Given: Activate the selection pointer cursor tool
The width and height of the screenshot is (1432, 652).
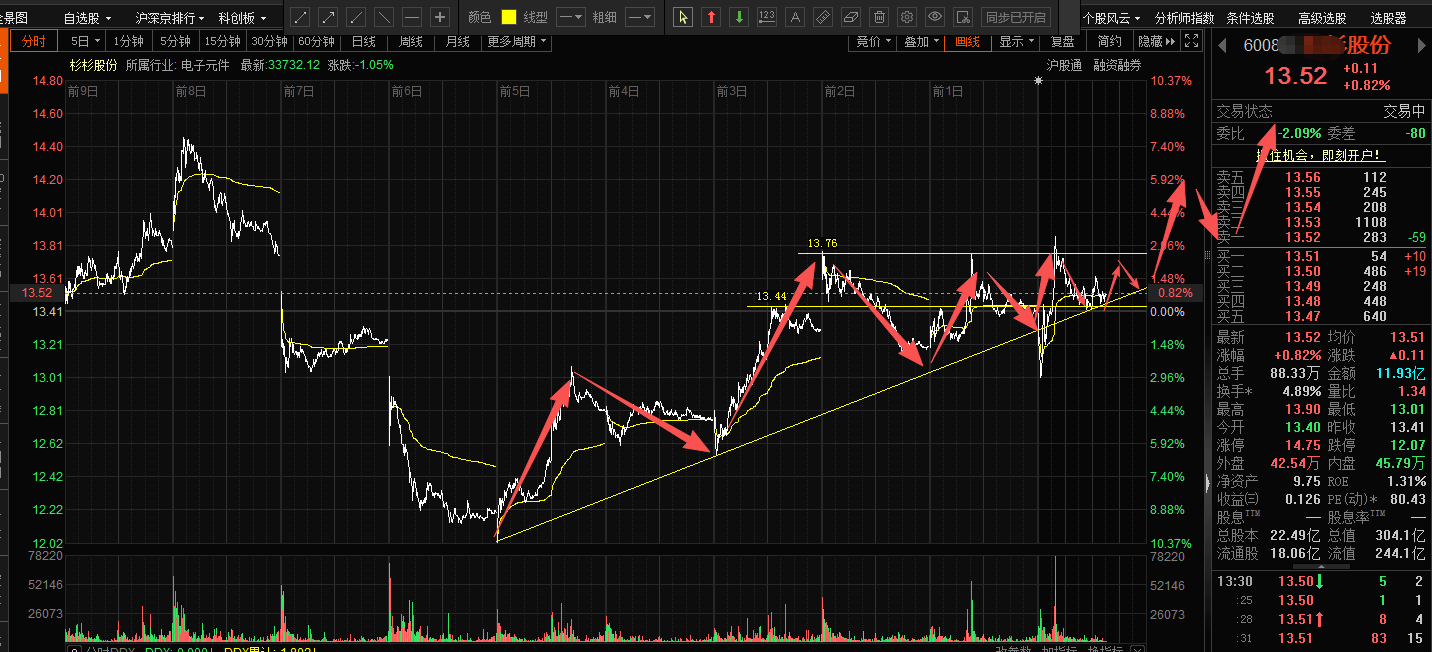Looking at the screenshot, I should (x=682, y=17).
